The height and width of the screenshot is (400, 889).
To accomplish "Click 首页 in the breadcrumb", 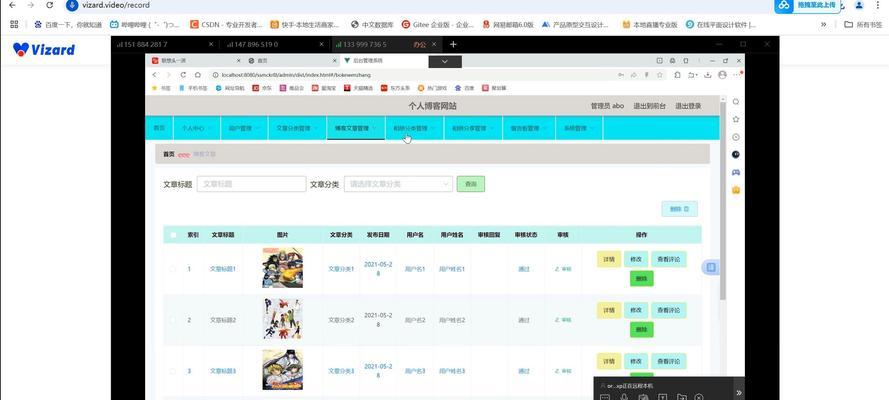I will 169,154.
